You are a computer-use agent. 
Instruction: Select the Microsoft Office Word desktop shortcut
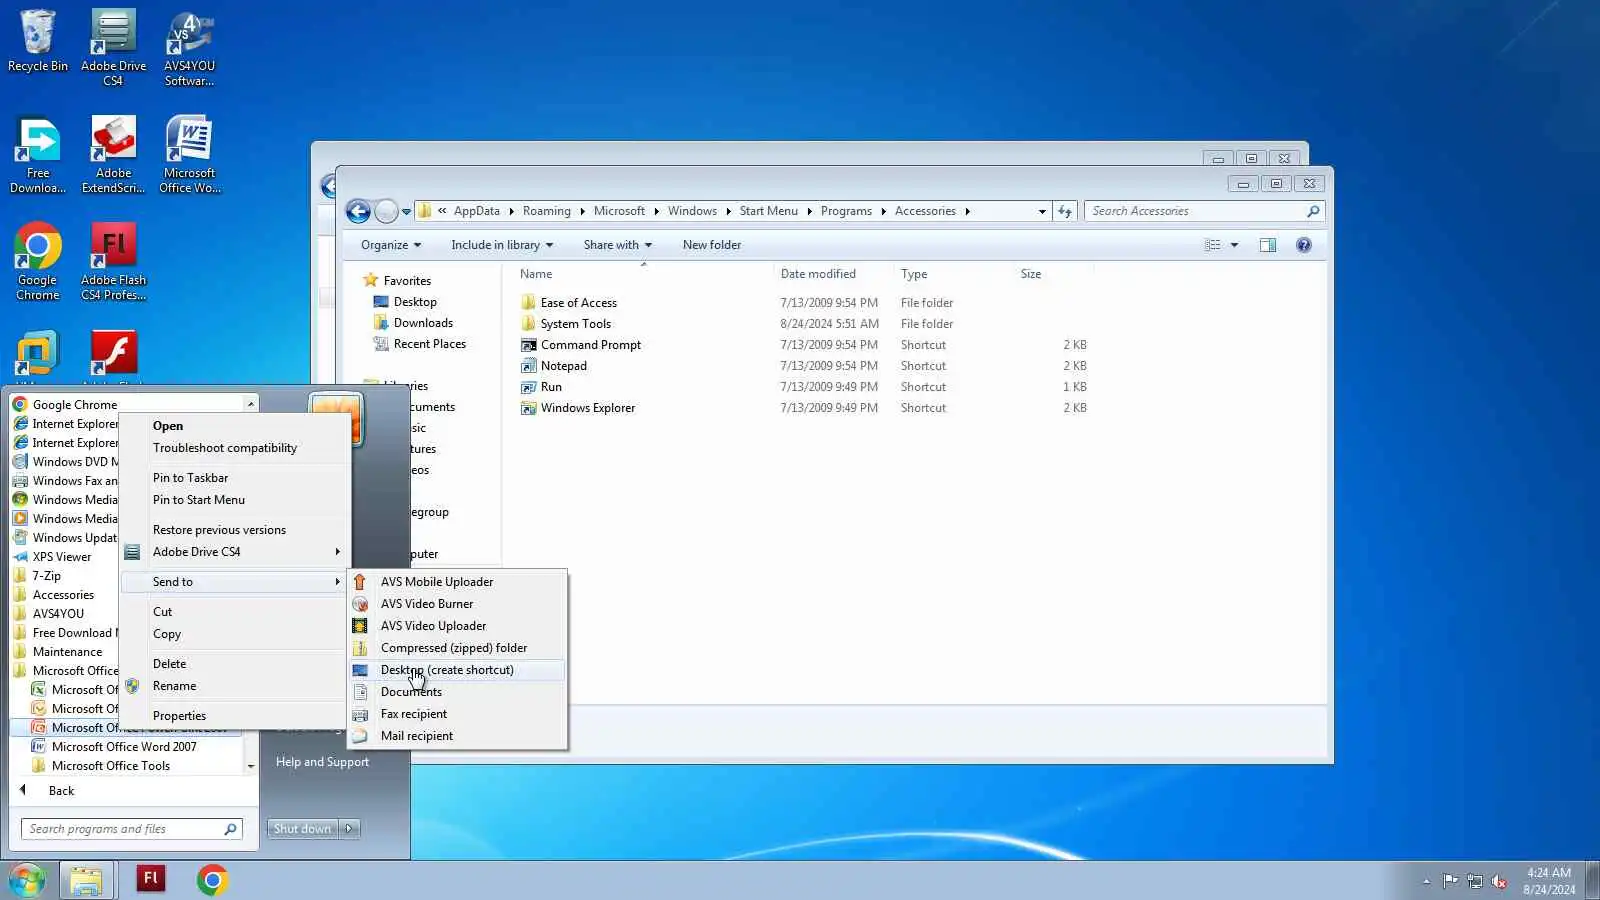point(189,154)
